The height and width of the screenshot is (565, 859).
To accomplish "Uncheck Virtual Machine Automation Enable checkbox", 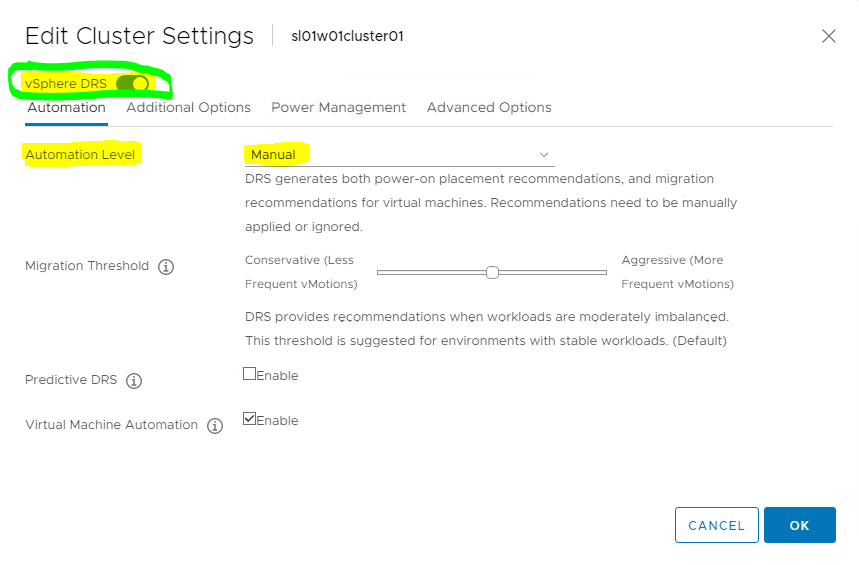I will point(249,419).
